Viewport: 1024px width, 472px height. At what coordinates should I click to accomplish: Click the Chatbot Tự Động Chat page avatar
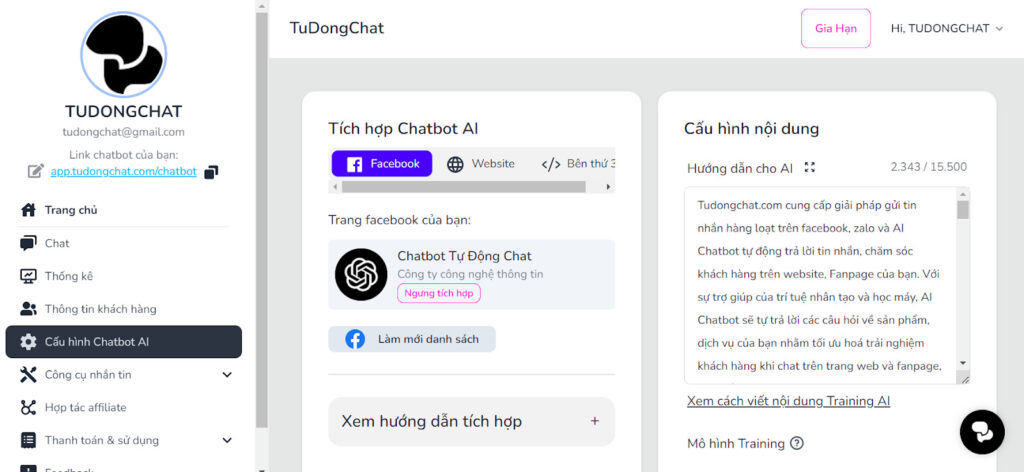(361, 274)
